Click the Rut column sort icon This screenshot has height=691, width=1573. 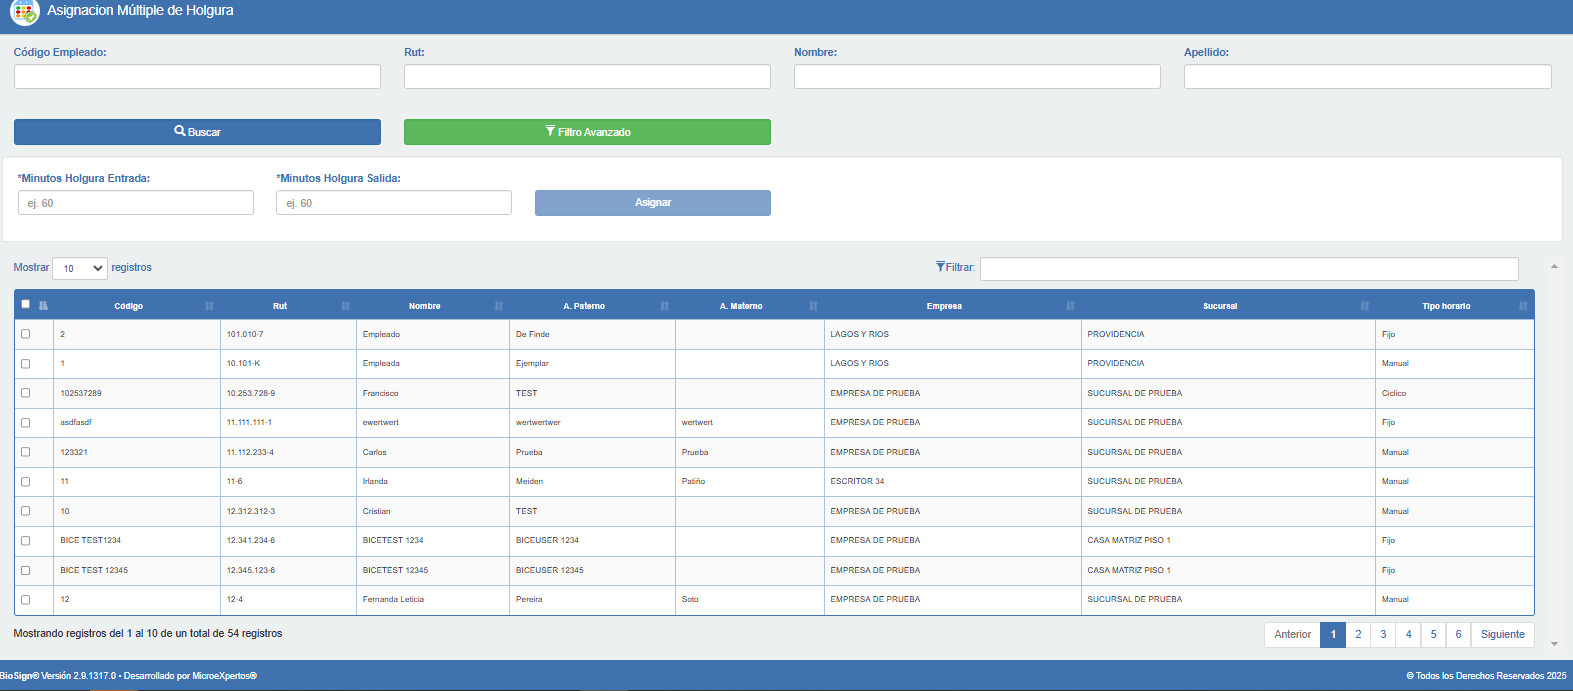pyautogui.click(x=345, y=306)
